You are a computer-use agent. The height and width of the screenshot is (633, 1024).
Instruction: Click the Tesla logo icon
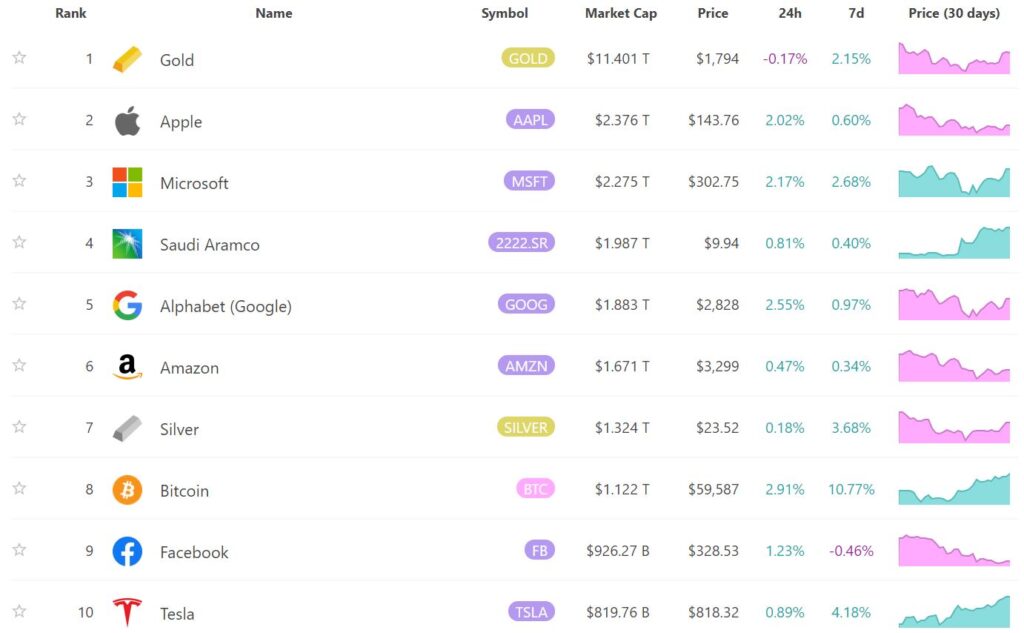point(127,612)
